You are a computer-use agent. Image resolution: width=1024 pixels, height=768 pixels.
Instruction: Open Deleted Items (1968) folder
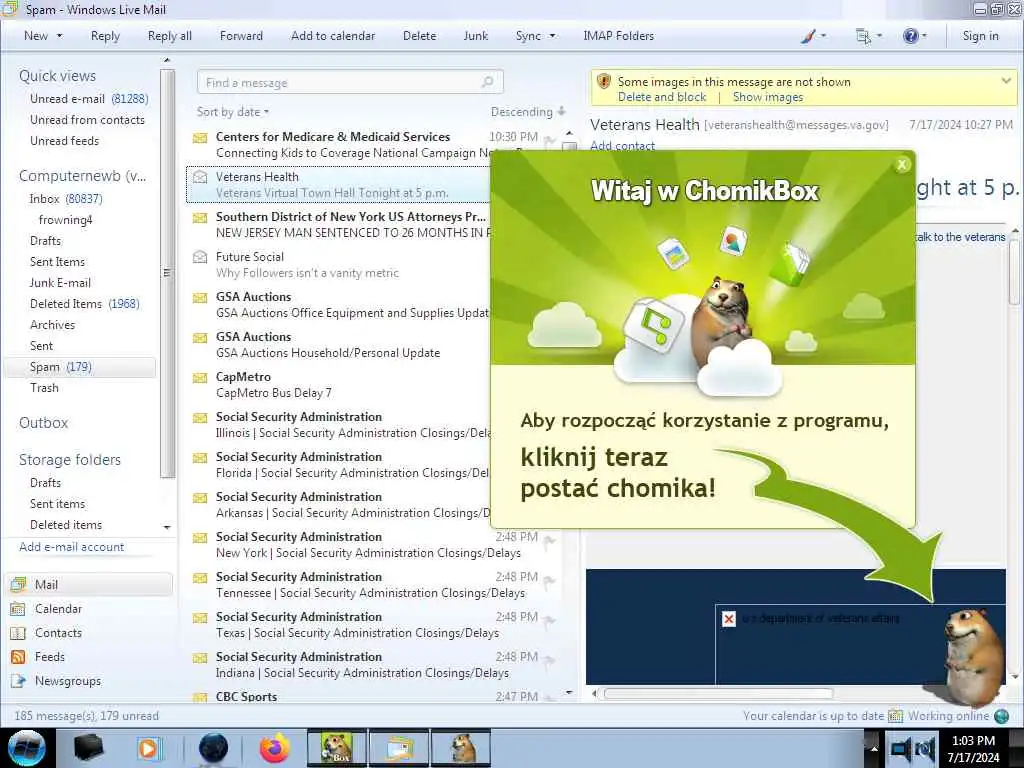(85, 304)
